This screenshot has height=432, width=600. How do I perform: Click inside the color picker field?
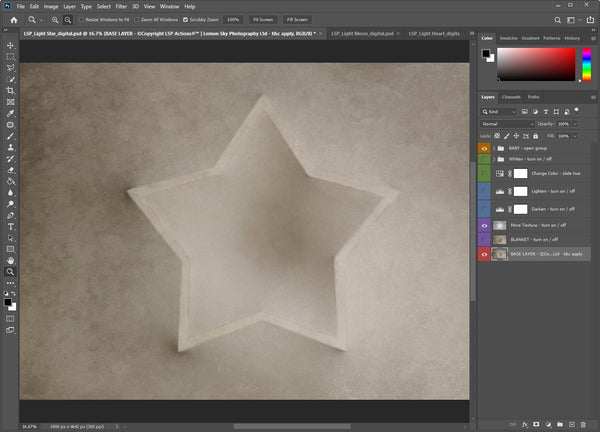(x=535, y=64)
